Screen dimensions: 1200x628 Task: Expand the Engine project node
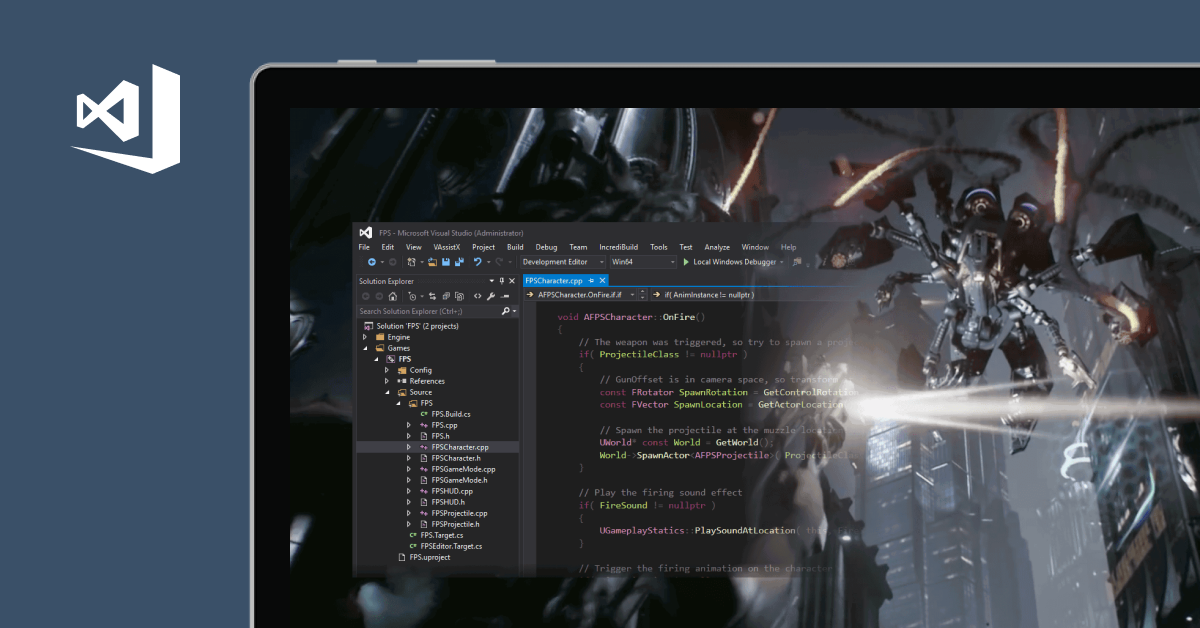coord(364,337)
